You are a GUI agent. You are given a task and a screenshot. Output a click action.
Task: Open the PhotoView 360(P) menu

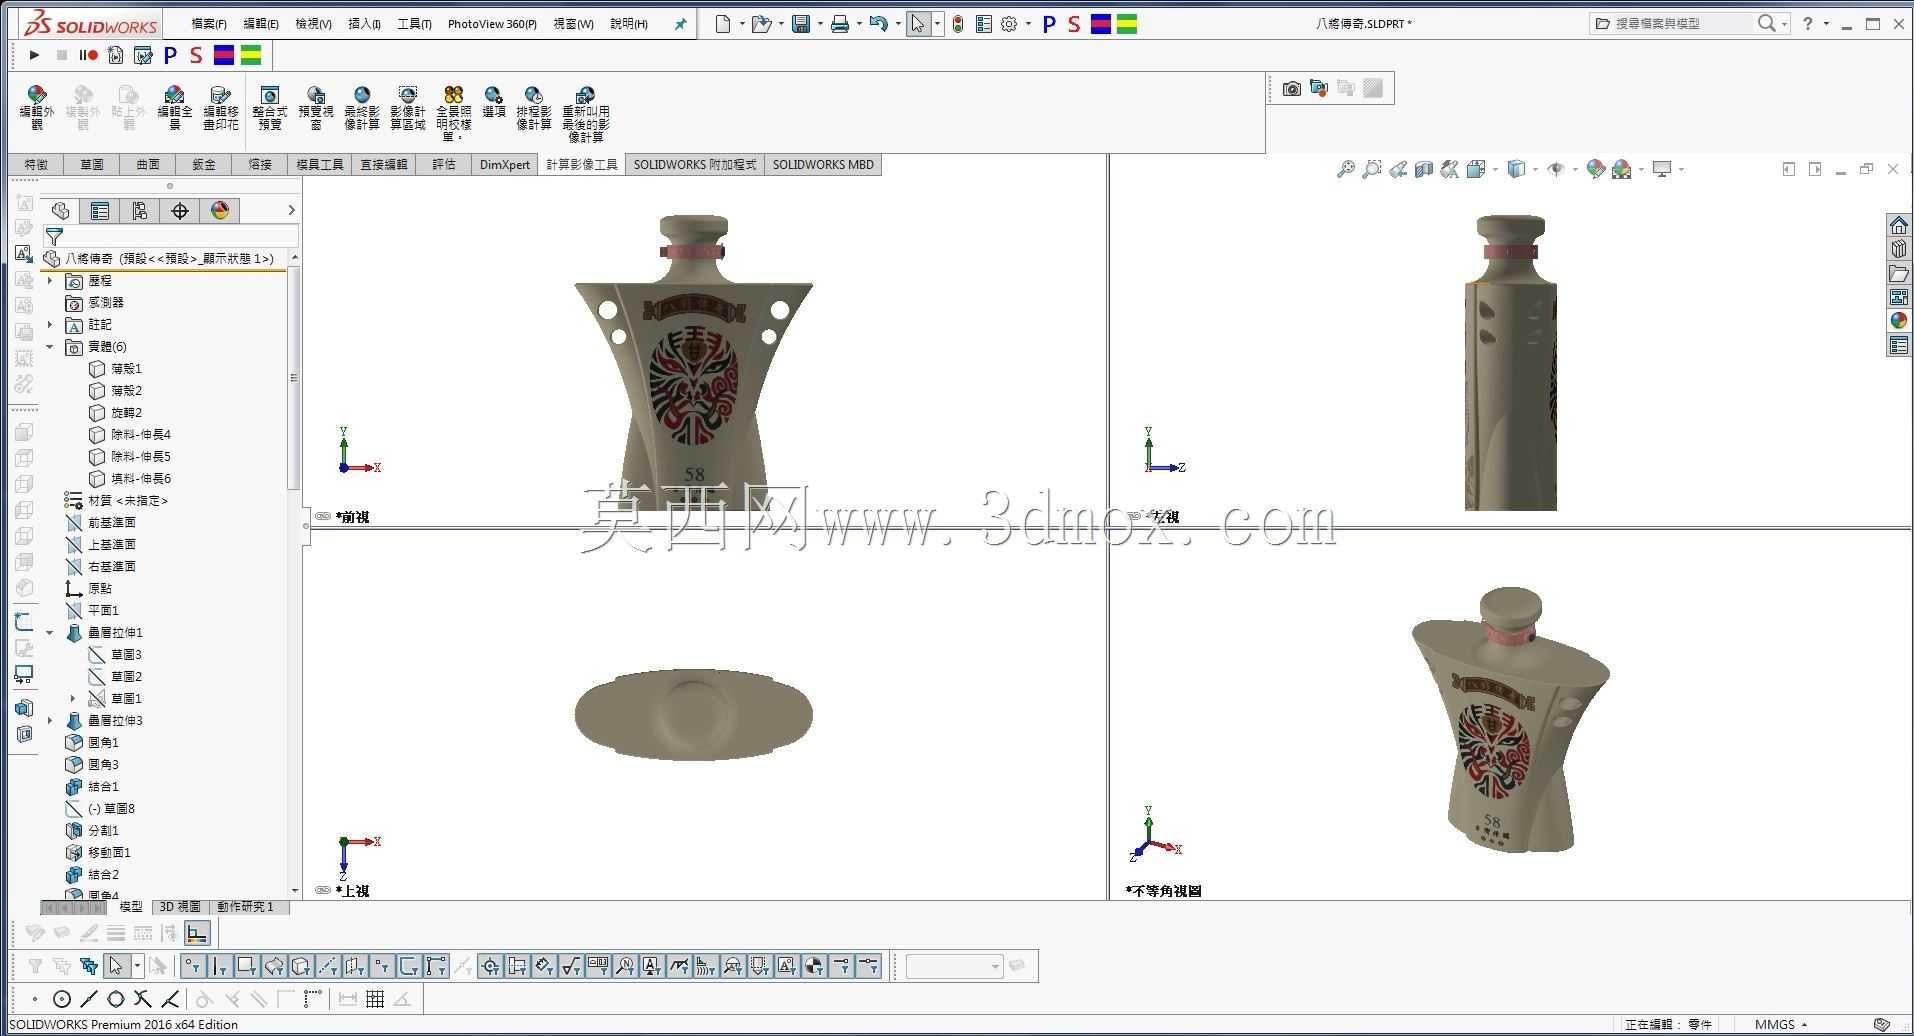coord(492,24)
